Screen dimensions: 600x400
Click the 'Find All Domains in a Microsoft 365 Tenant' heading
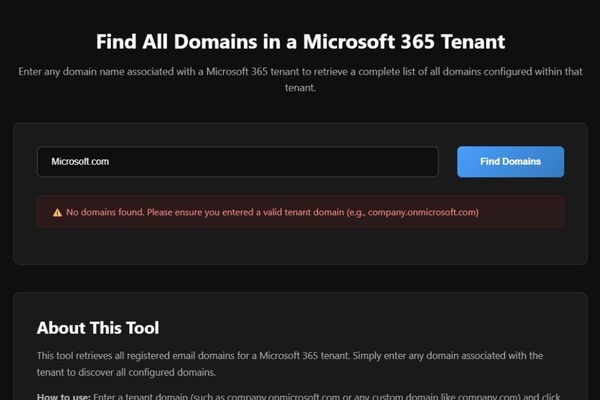[x=300, y=41]
